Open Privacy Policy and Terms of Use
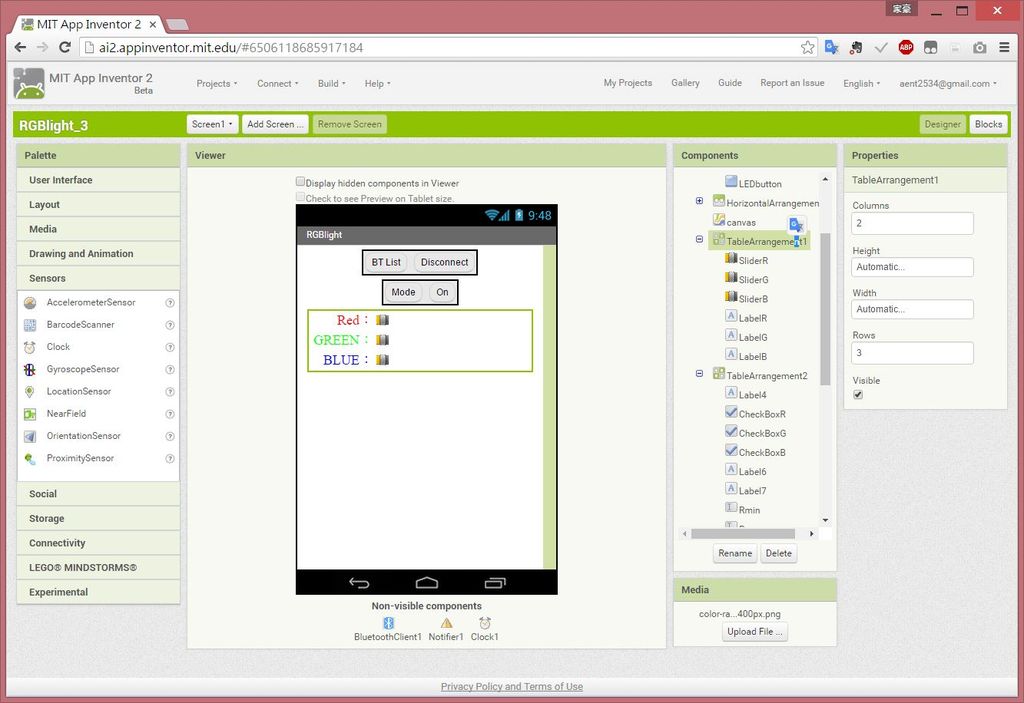The image size is (1024, 703). pos(511,687)
